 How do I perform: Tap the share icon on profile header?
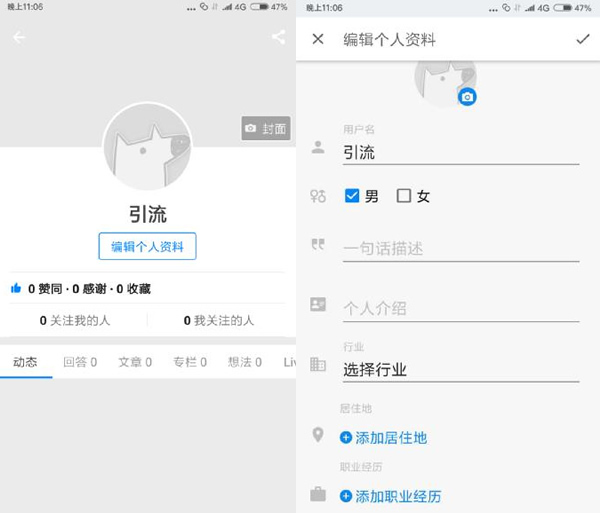[278, 38]
